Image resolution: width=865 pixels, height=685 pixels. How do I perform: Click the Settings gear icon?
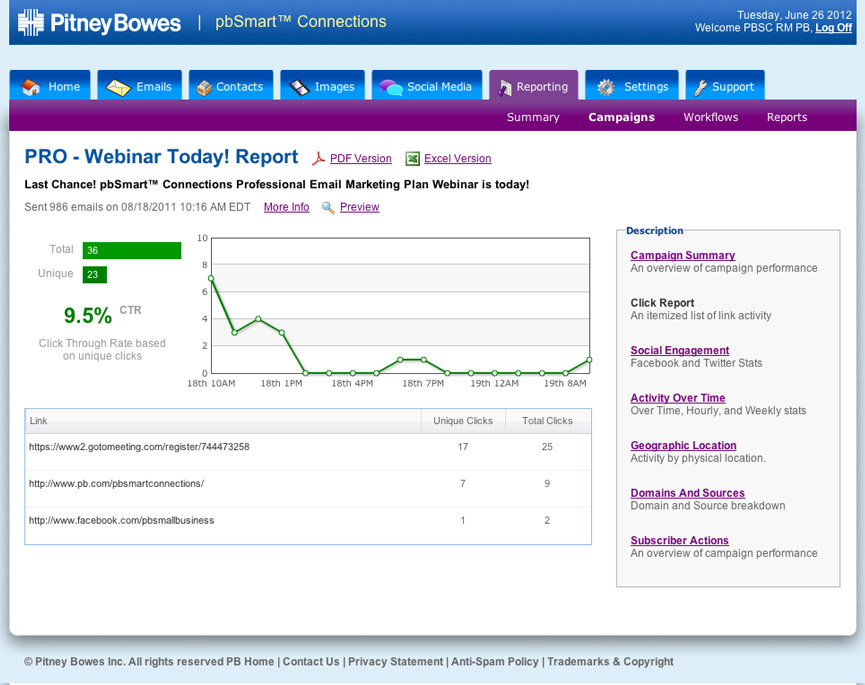tap(606, 87)
